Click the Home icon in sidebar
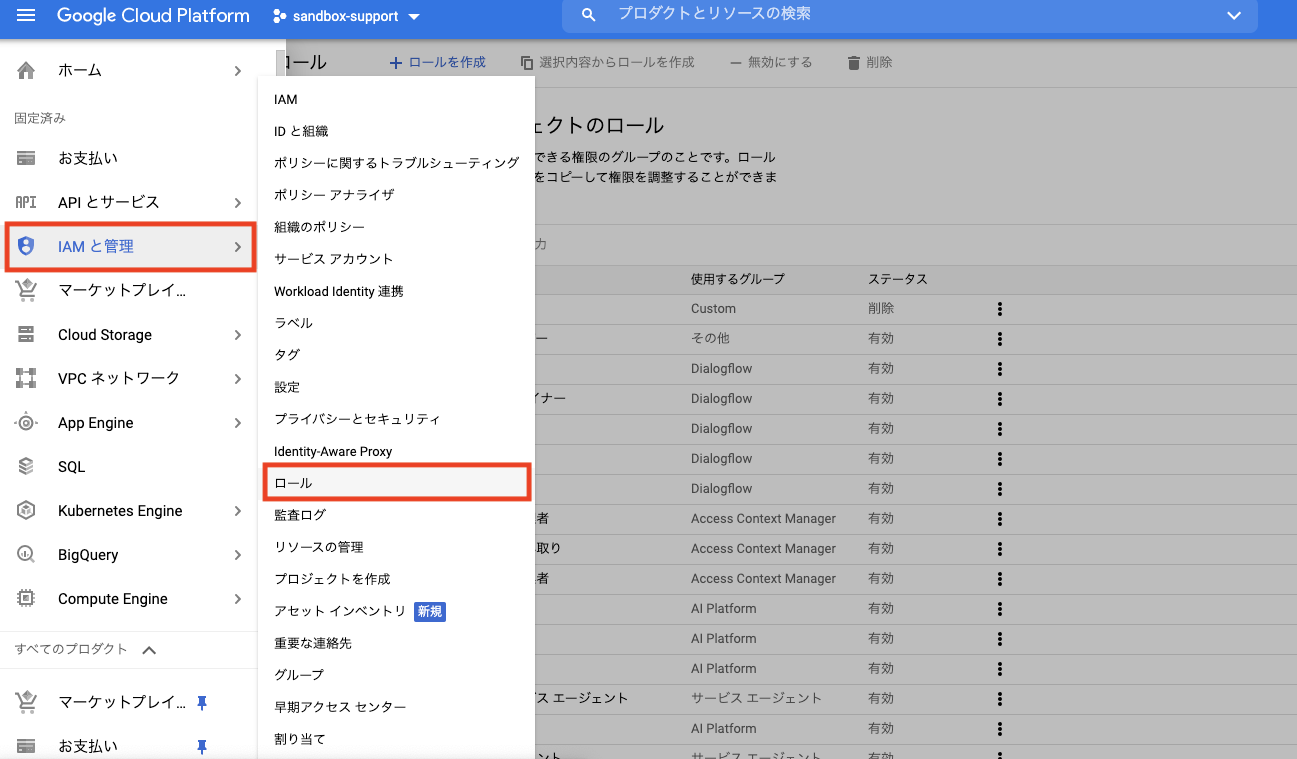Screen dimensions: 1297x759 click(26, 70)
